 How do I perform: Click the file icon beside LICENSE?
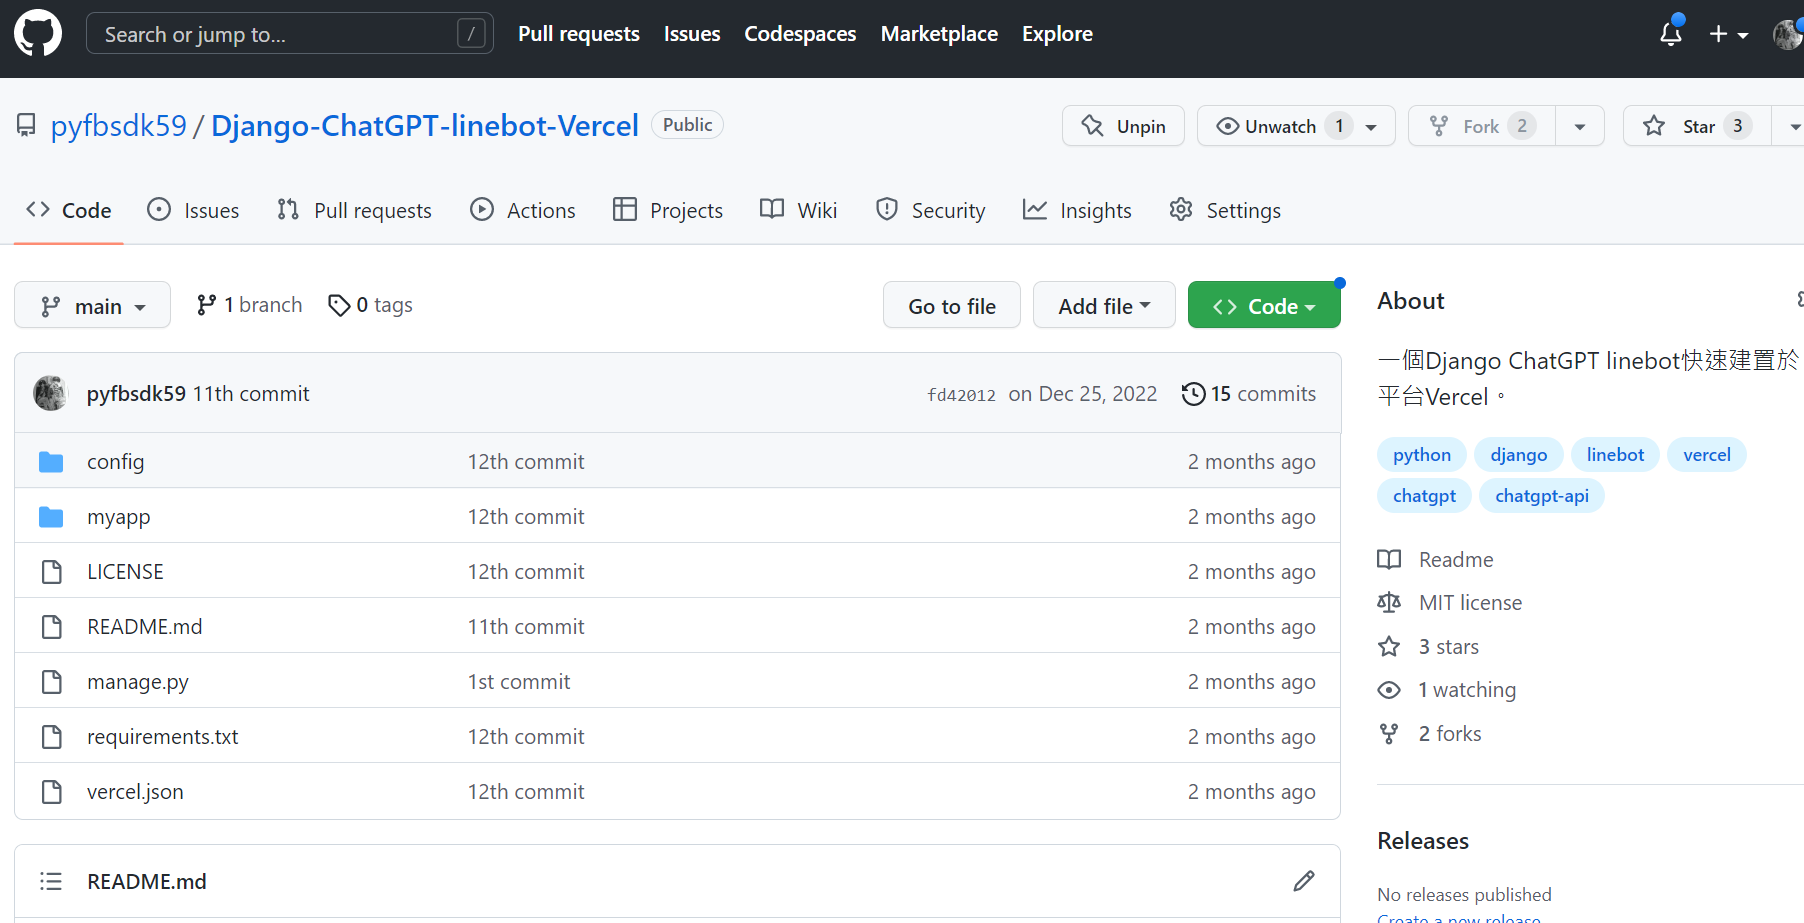[x=51, y=572]
